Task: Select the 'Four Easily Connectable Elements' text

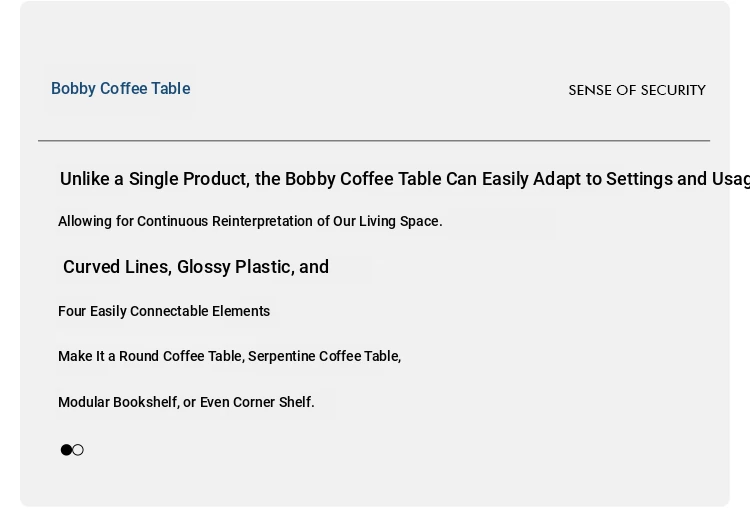Action: [164, 311]
